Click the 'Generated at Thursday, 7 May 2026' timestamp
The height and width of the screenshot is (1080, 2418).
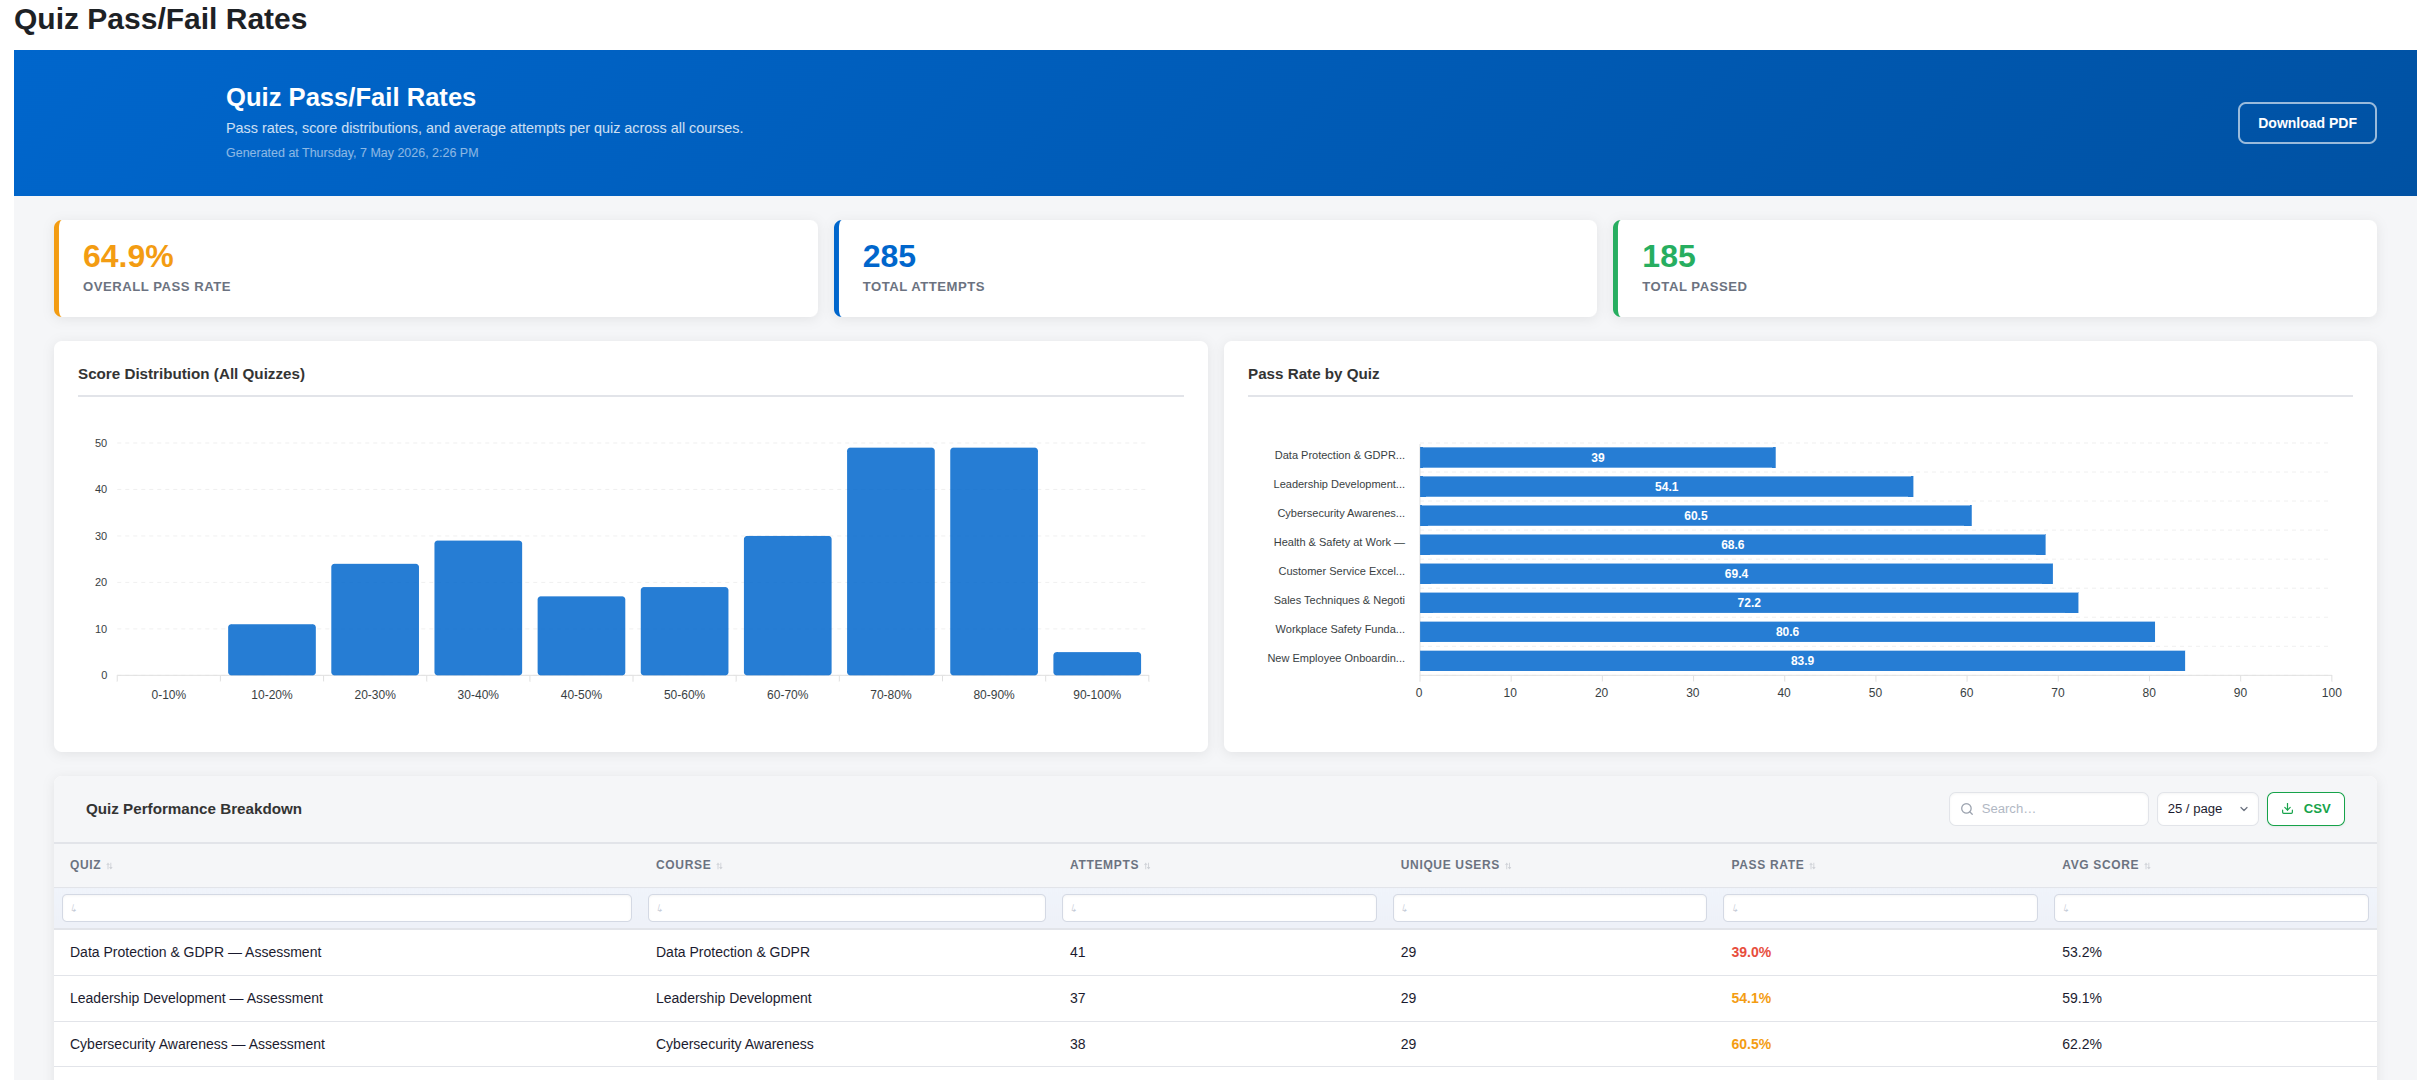click(x=352, y=153)
